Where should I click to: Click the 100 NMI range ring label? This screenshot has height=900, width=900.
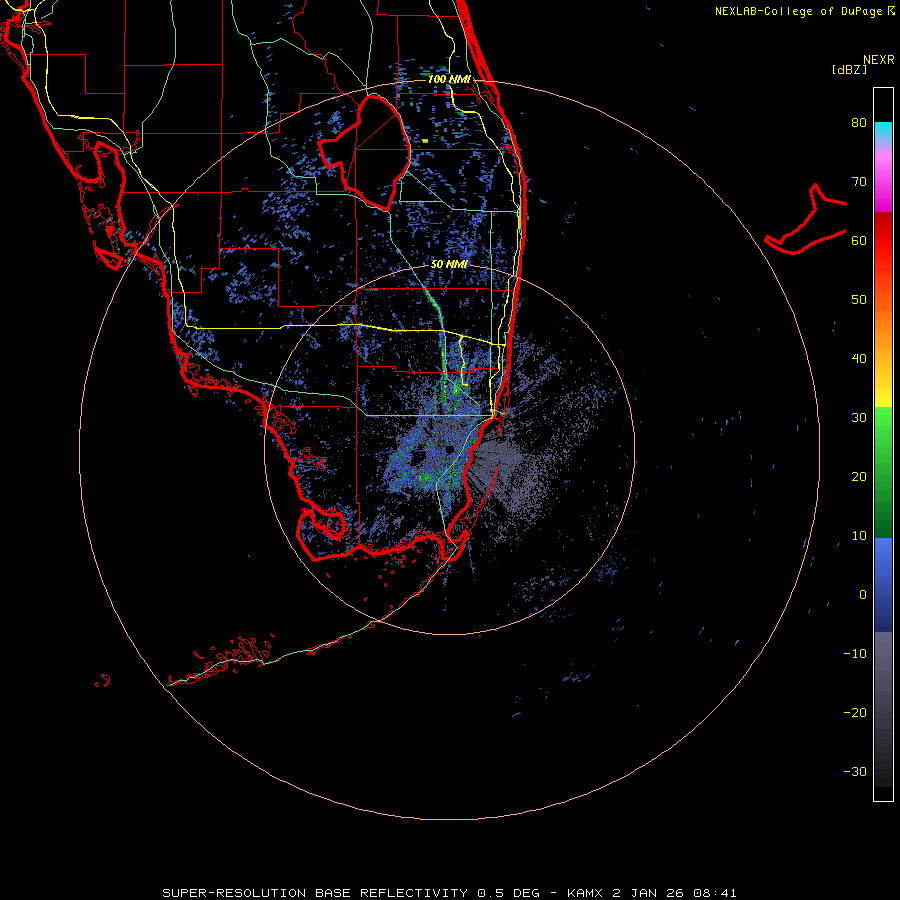[449, 79]
